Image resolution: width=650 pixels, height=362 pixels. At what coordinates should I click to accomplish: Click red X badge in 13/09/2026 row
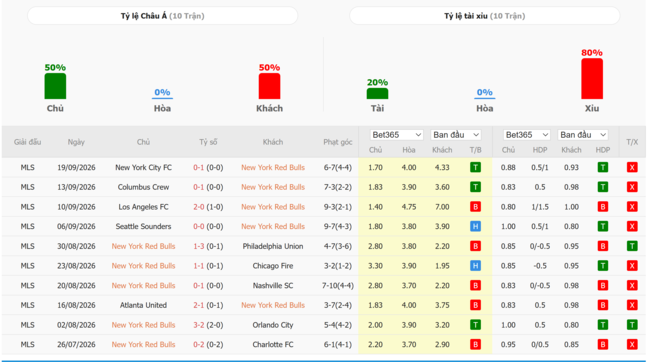coord(632,187)
